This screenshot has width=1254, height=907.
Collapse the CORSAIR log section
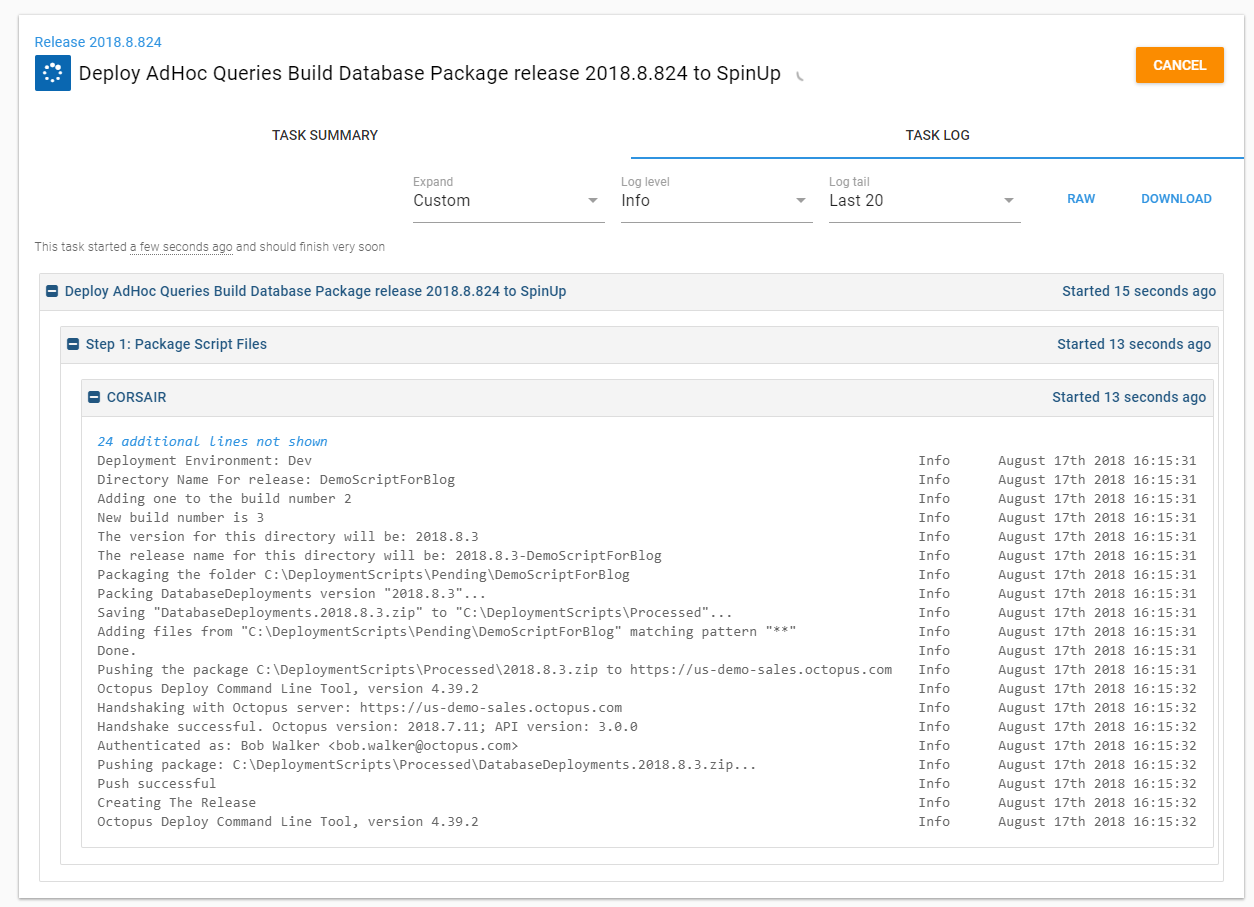(94, 397)
